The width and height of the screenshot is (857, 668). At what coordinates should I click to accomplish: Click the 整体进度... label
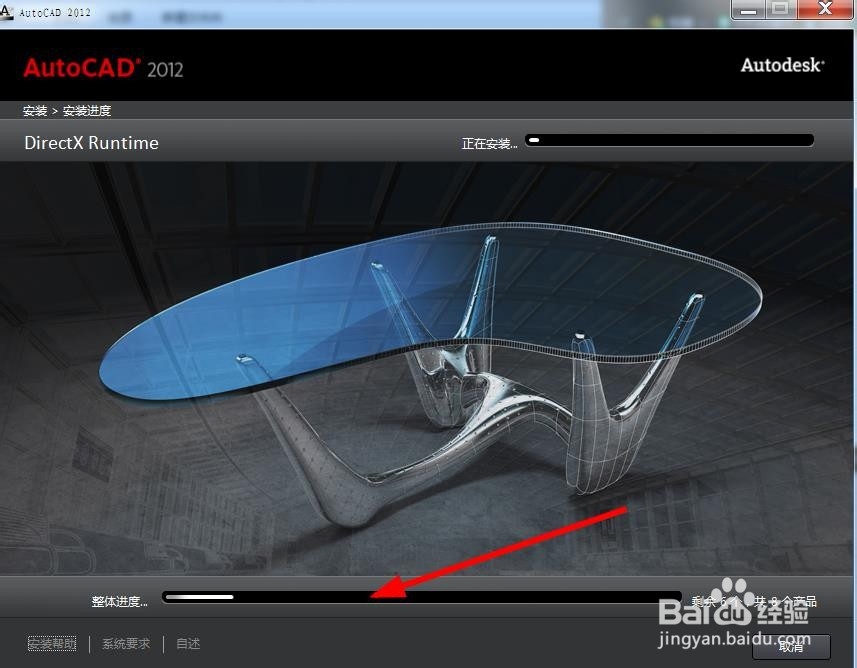tap(120, 602)
